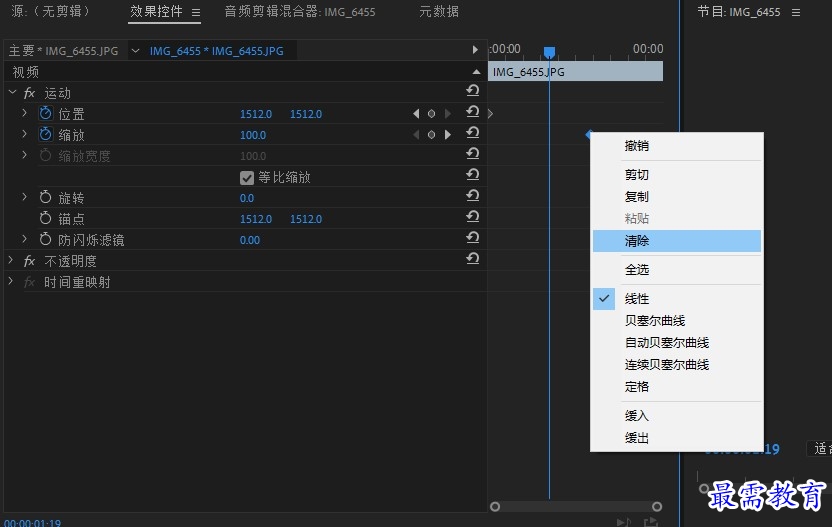Show/hide timeline view arrow
Image resolution: width=832 pixels, height=527 pixels.
(475, 50)
